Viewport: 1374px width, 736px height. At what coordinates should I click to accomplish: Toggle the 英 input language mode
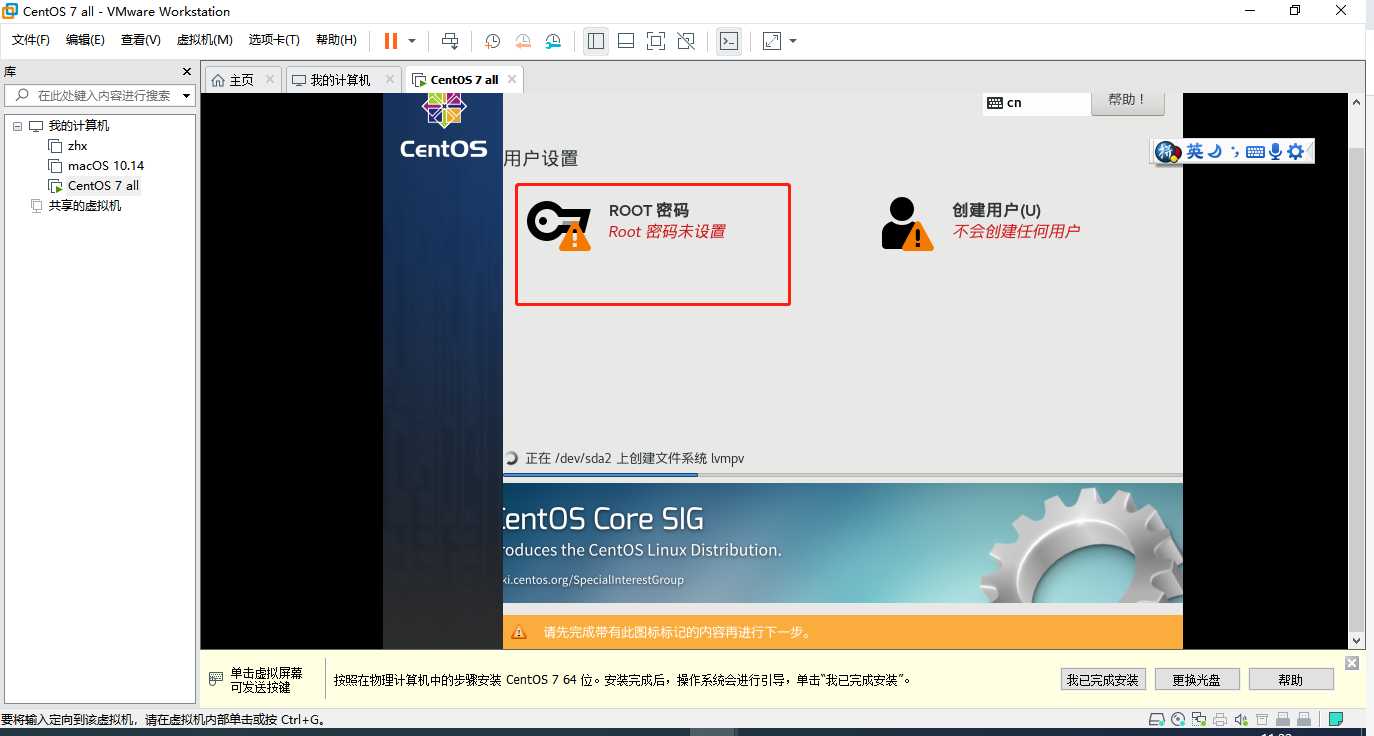point(1195,152)
